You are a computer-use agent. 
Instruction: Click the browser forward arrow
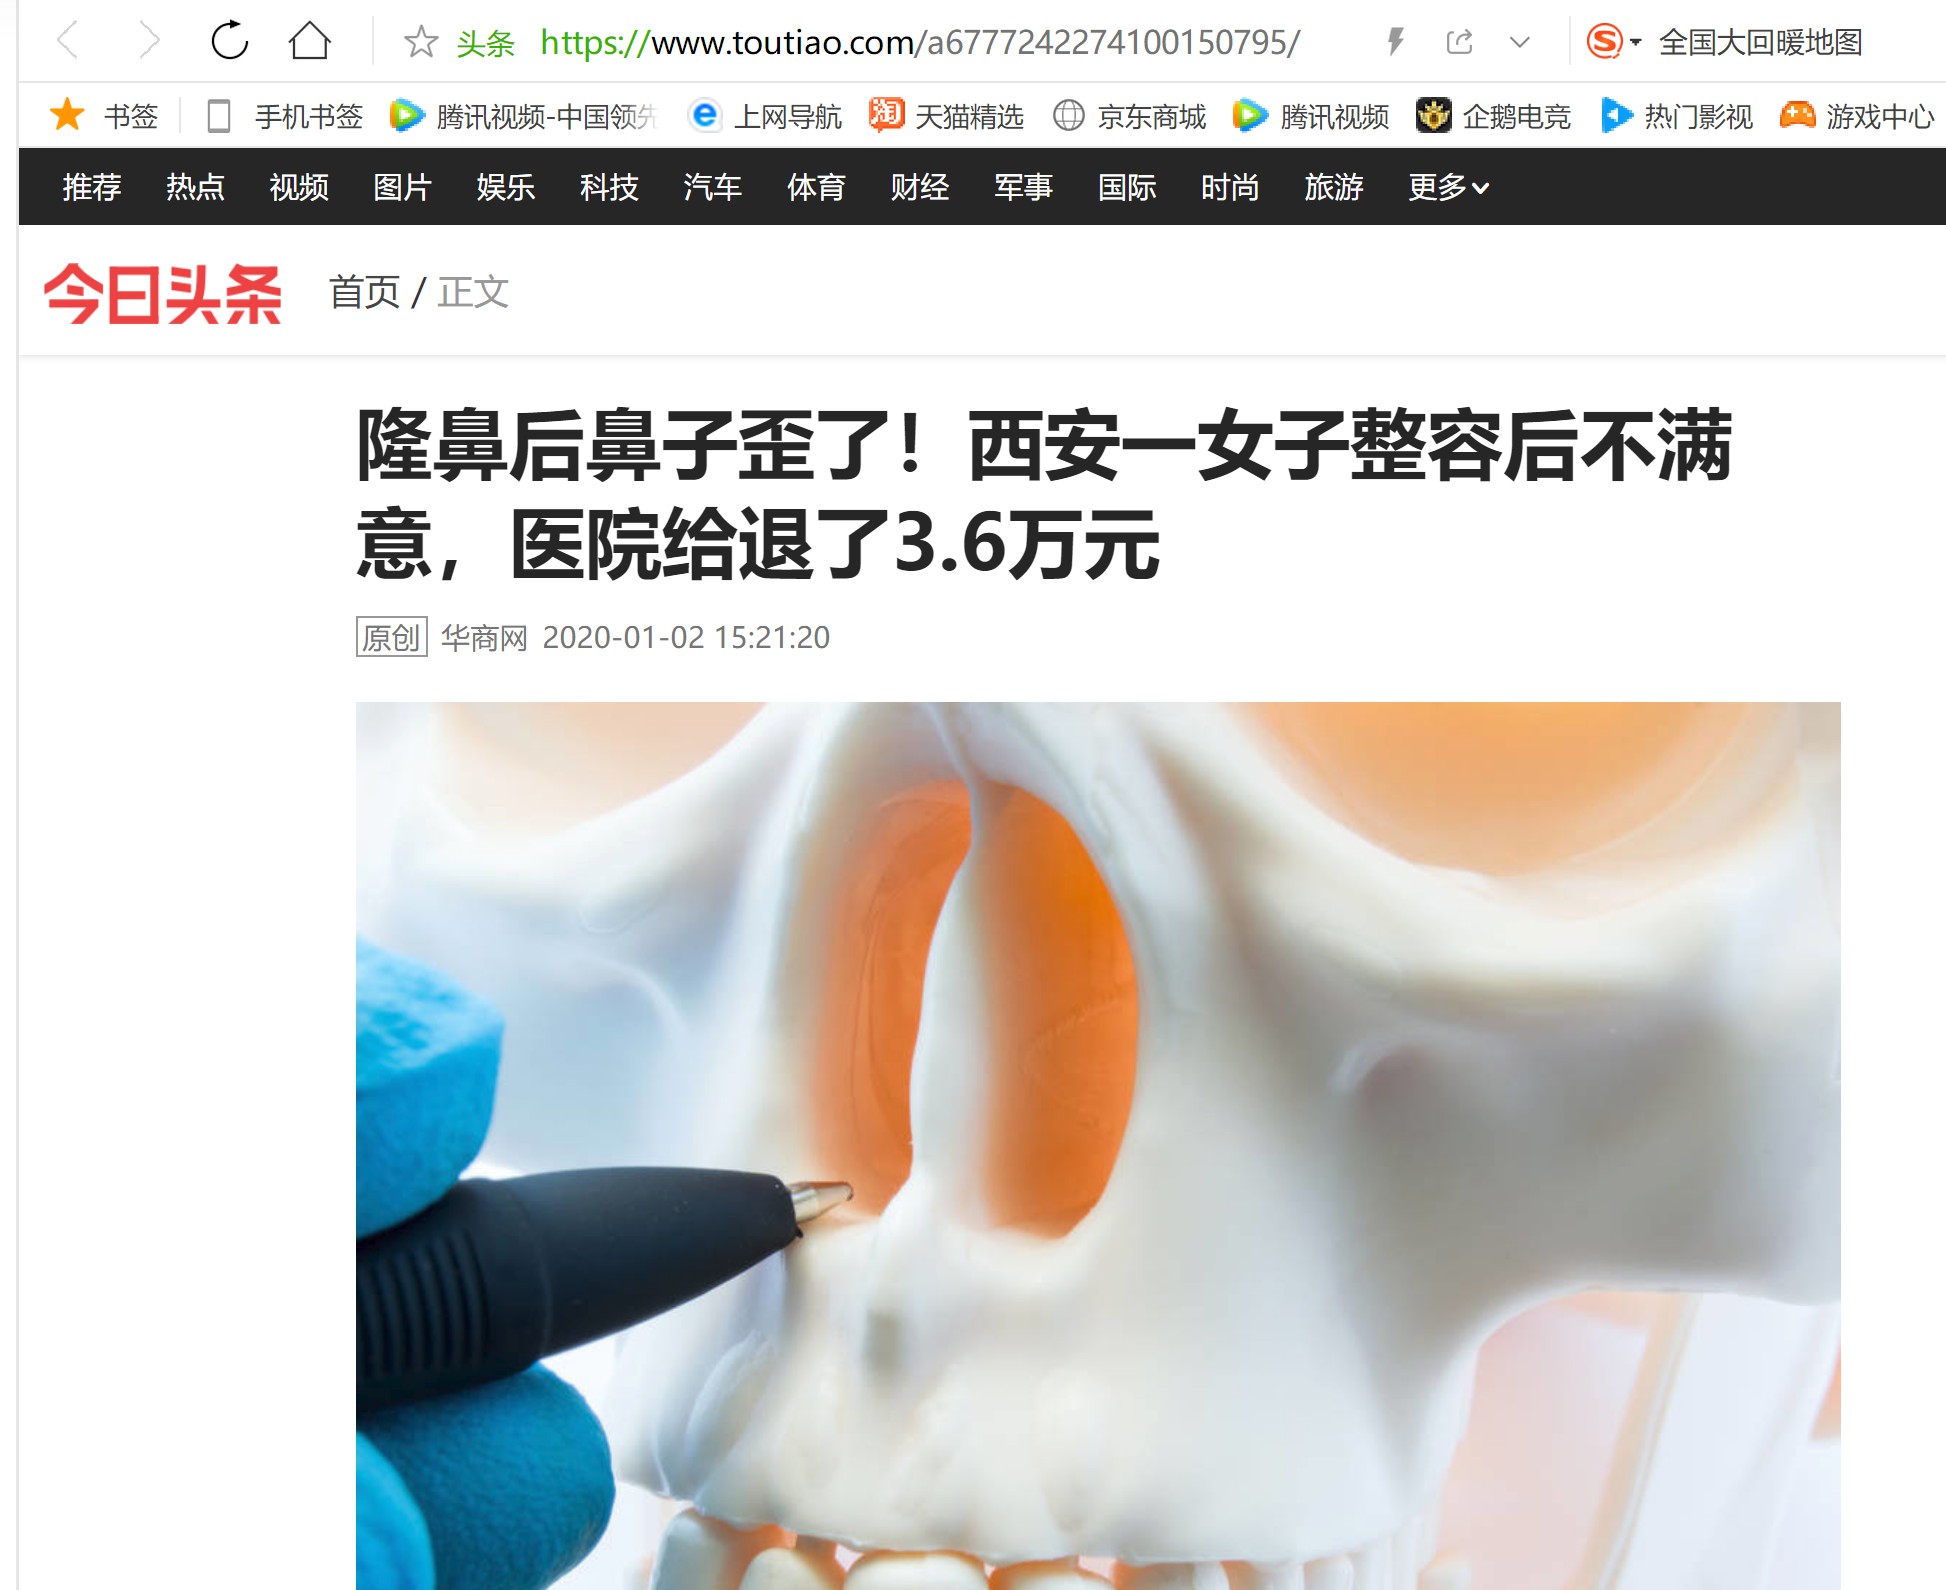point(149,41)
